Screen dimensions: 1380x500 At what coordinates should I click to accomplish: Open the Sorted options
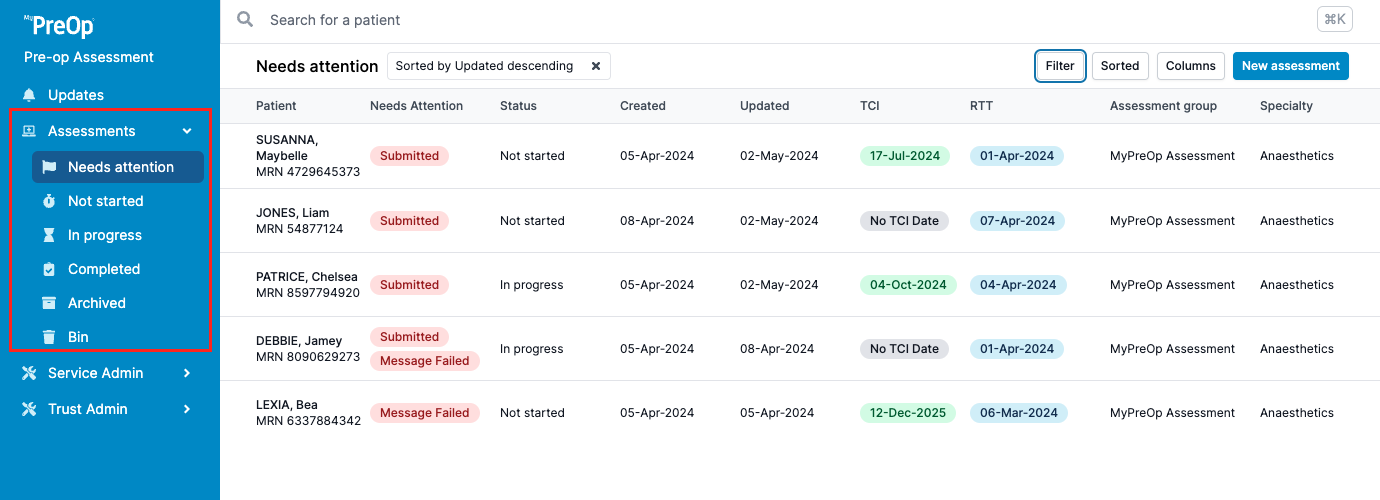pyautogui.click(x=1120, y=66)
